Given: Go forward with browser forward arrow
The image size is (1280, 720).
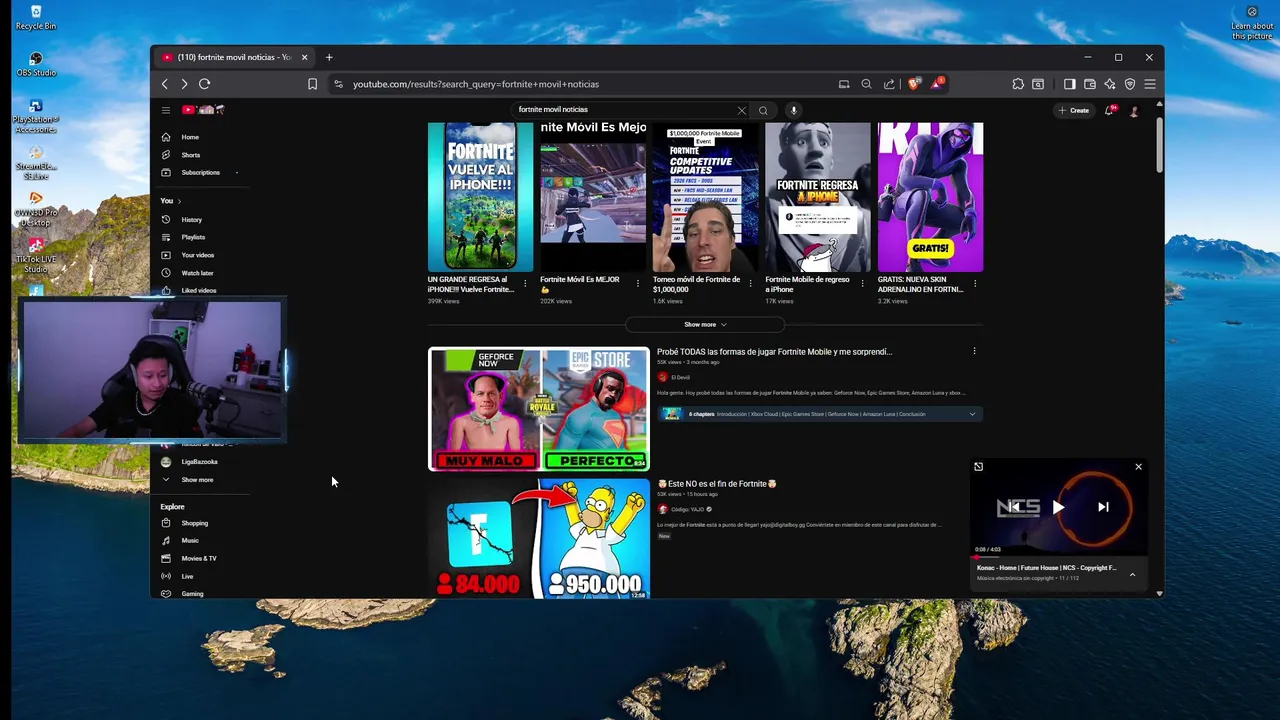Looking at the screenshot, I should click(x=184, y=84).
